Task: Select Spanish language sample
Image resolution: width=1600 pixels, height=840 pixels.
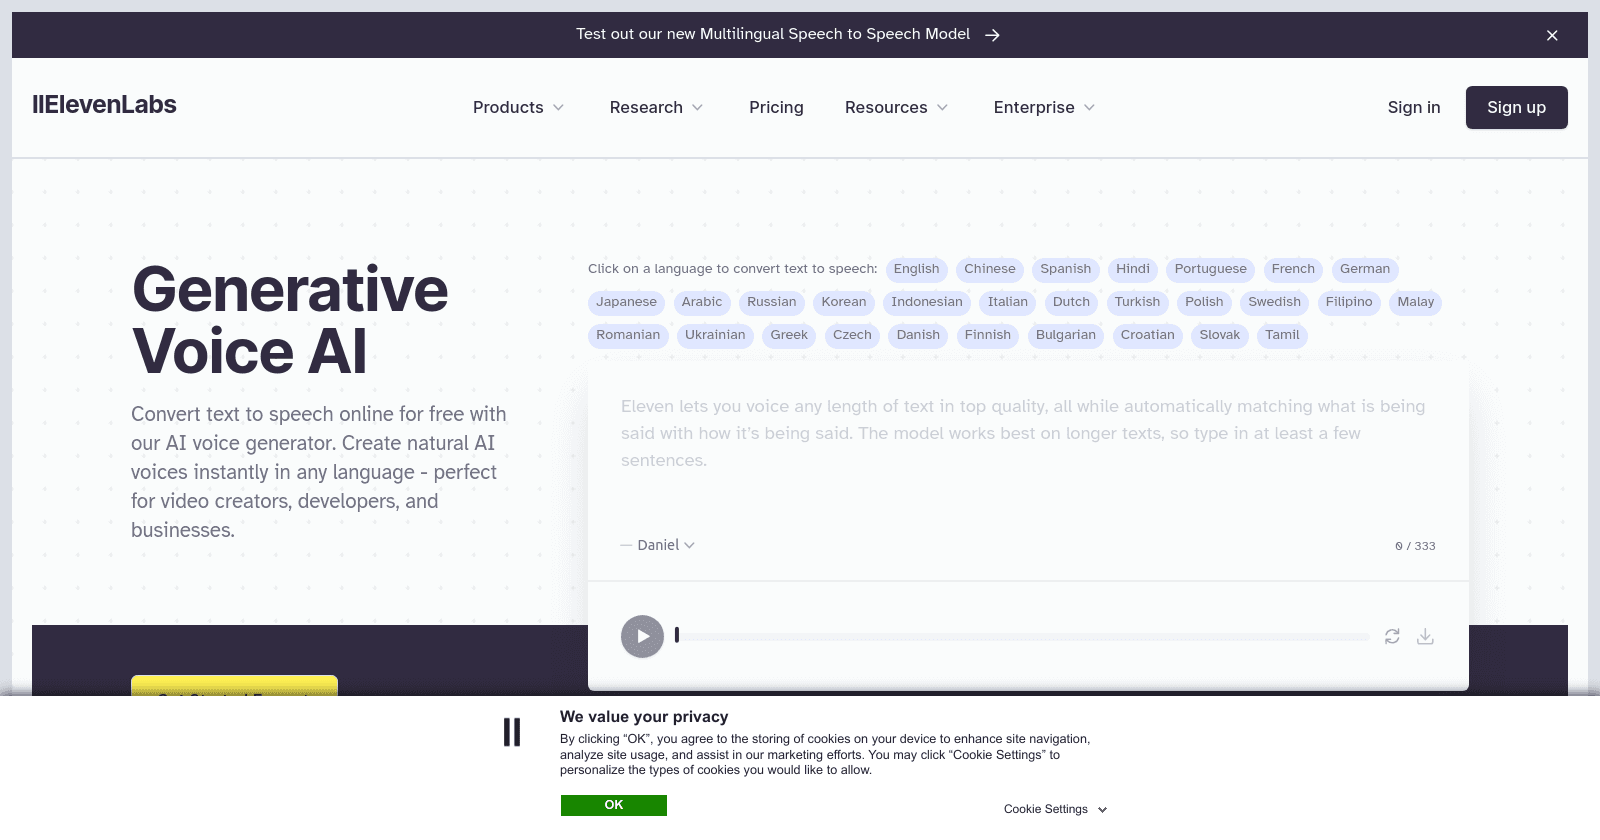Action: coord(1066,269)
